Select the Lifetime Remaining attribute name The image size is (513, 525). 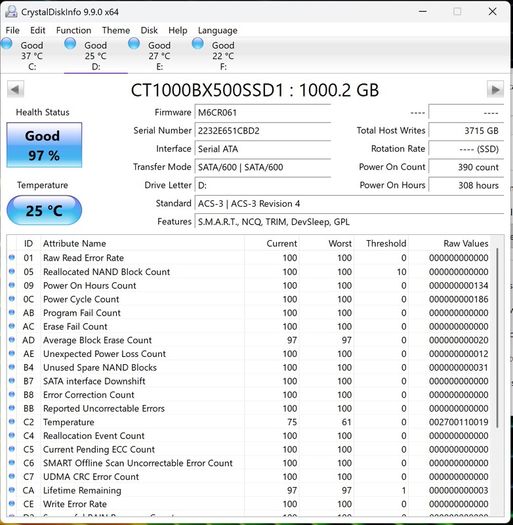[82, 491]
